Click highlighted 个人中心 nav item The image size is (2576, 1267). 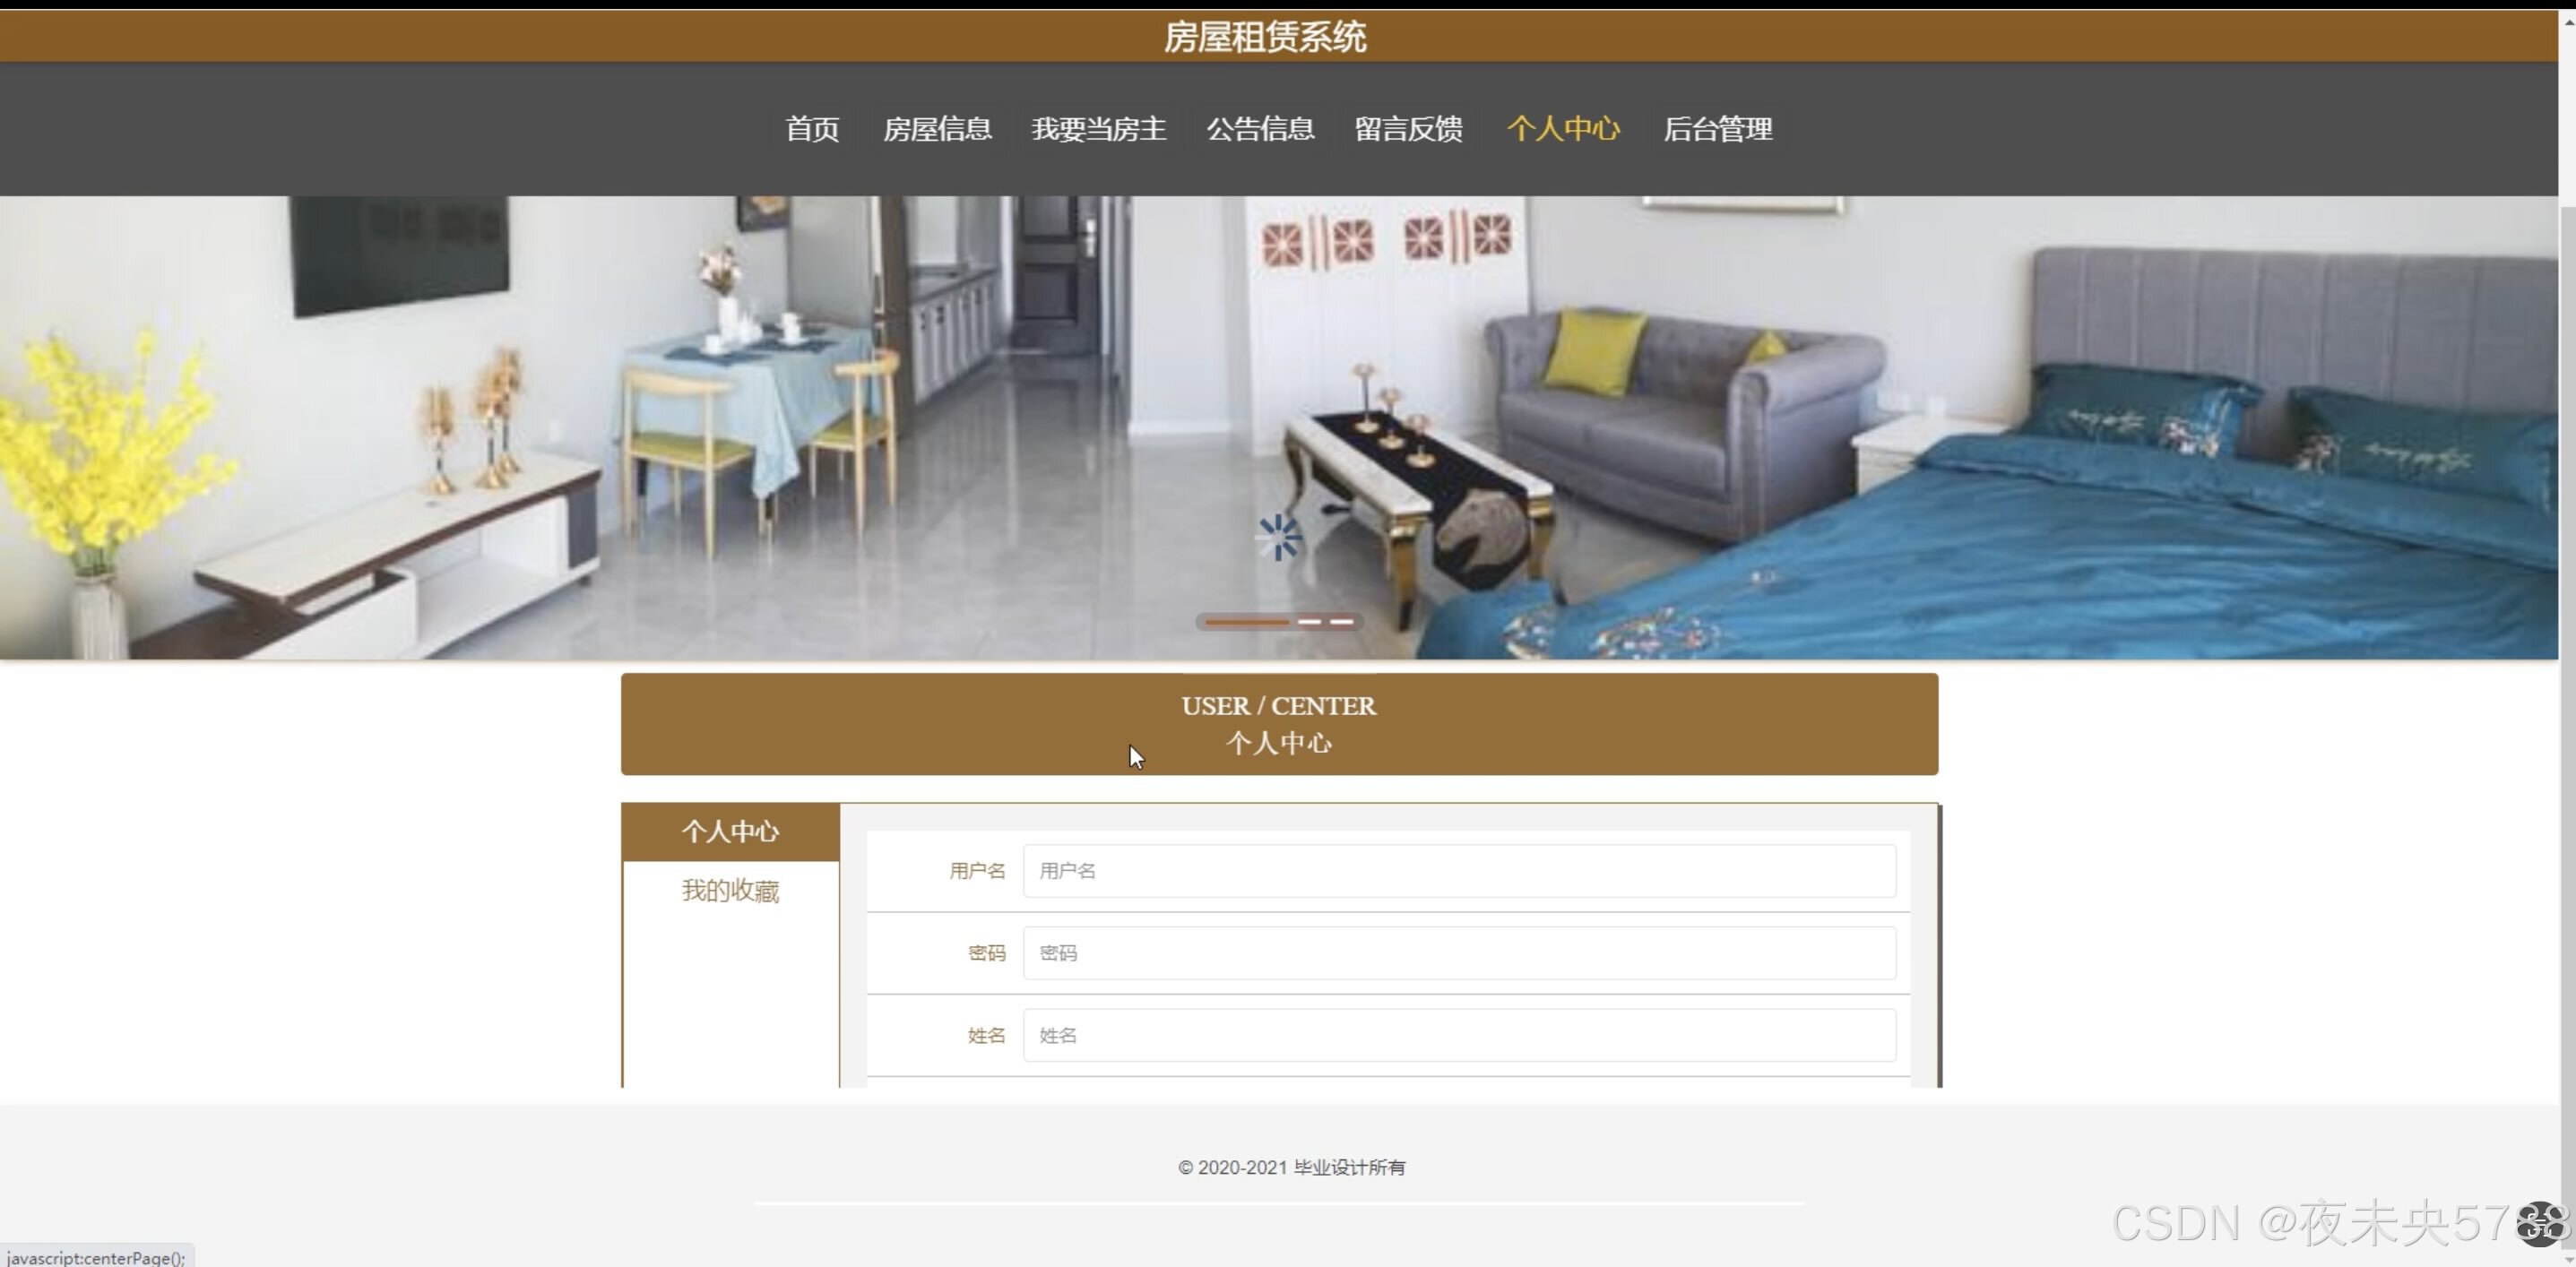[1562, 129]
